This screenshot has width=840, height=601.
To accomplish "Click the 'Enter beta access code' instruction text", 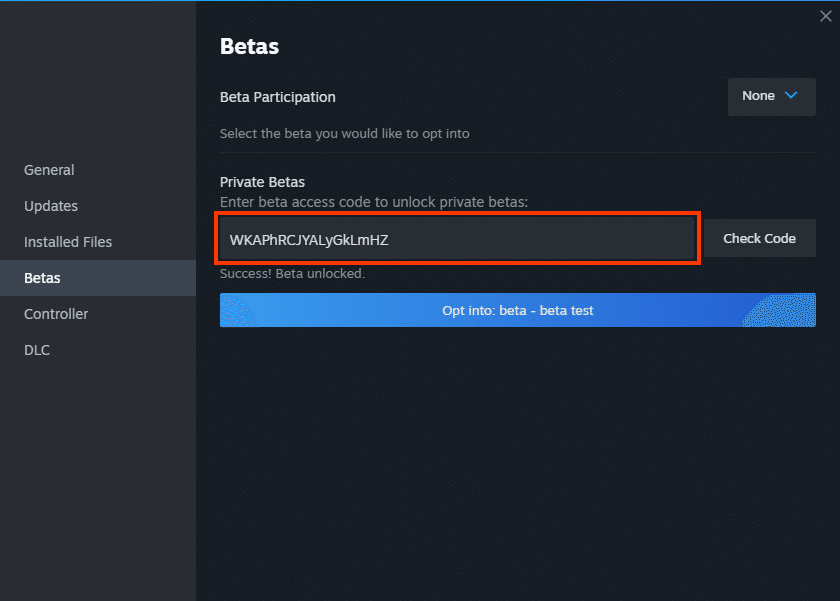I will pos(374,202).
